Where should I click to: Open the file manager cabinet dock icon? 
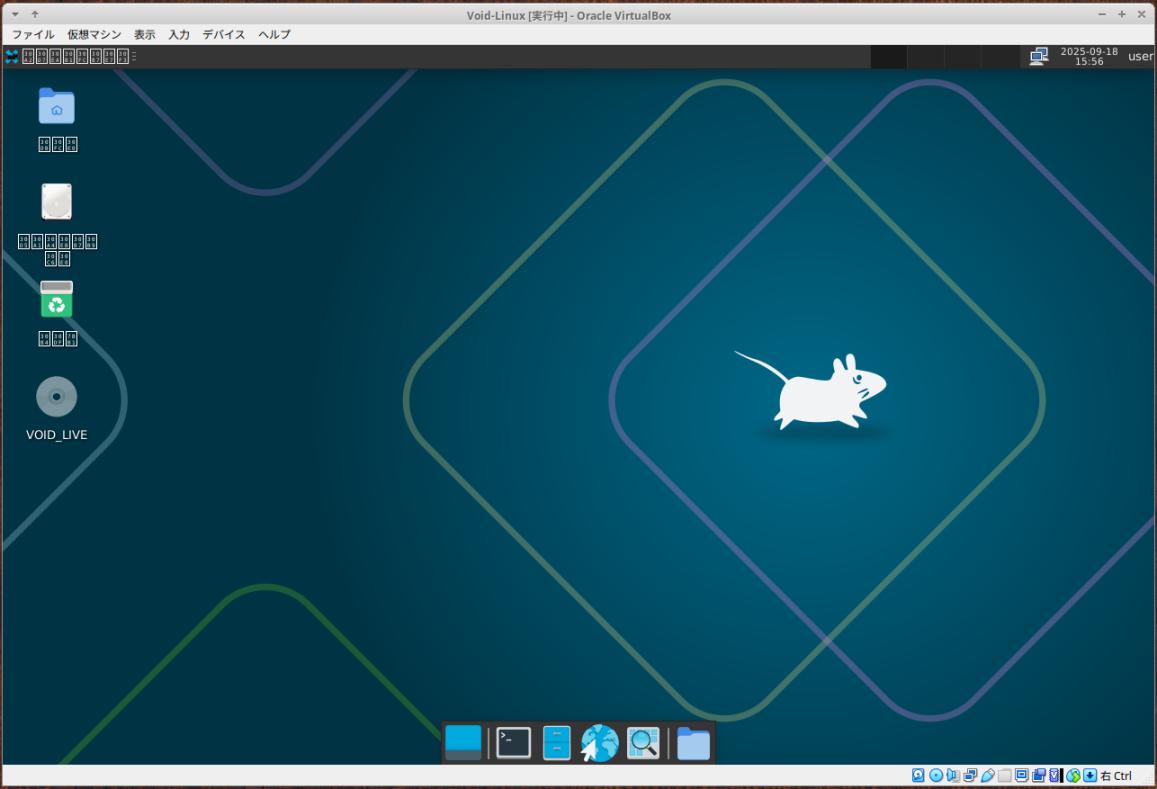tap(556, 743)
